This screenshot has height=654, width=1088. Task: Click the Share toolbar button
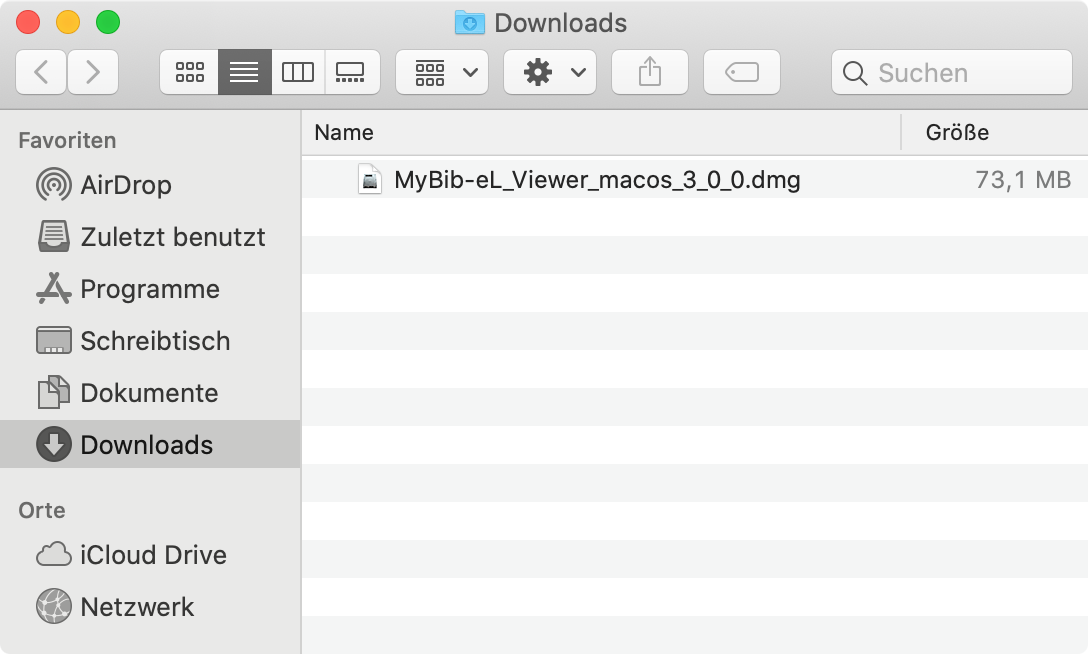[649, 72]
